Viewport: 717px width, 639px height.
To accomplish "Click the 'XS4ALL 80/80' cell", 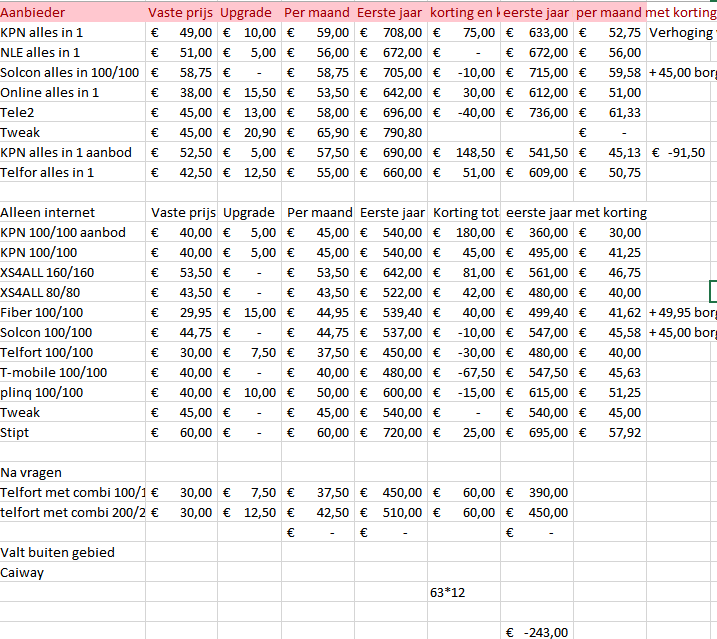I will coord(73,292).
